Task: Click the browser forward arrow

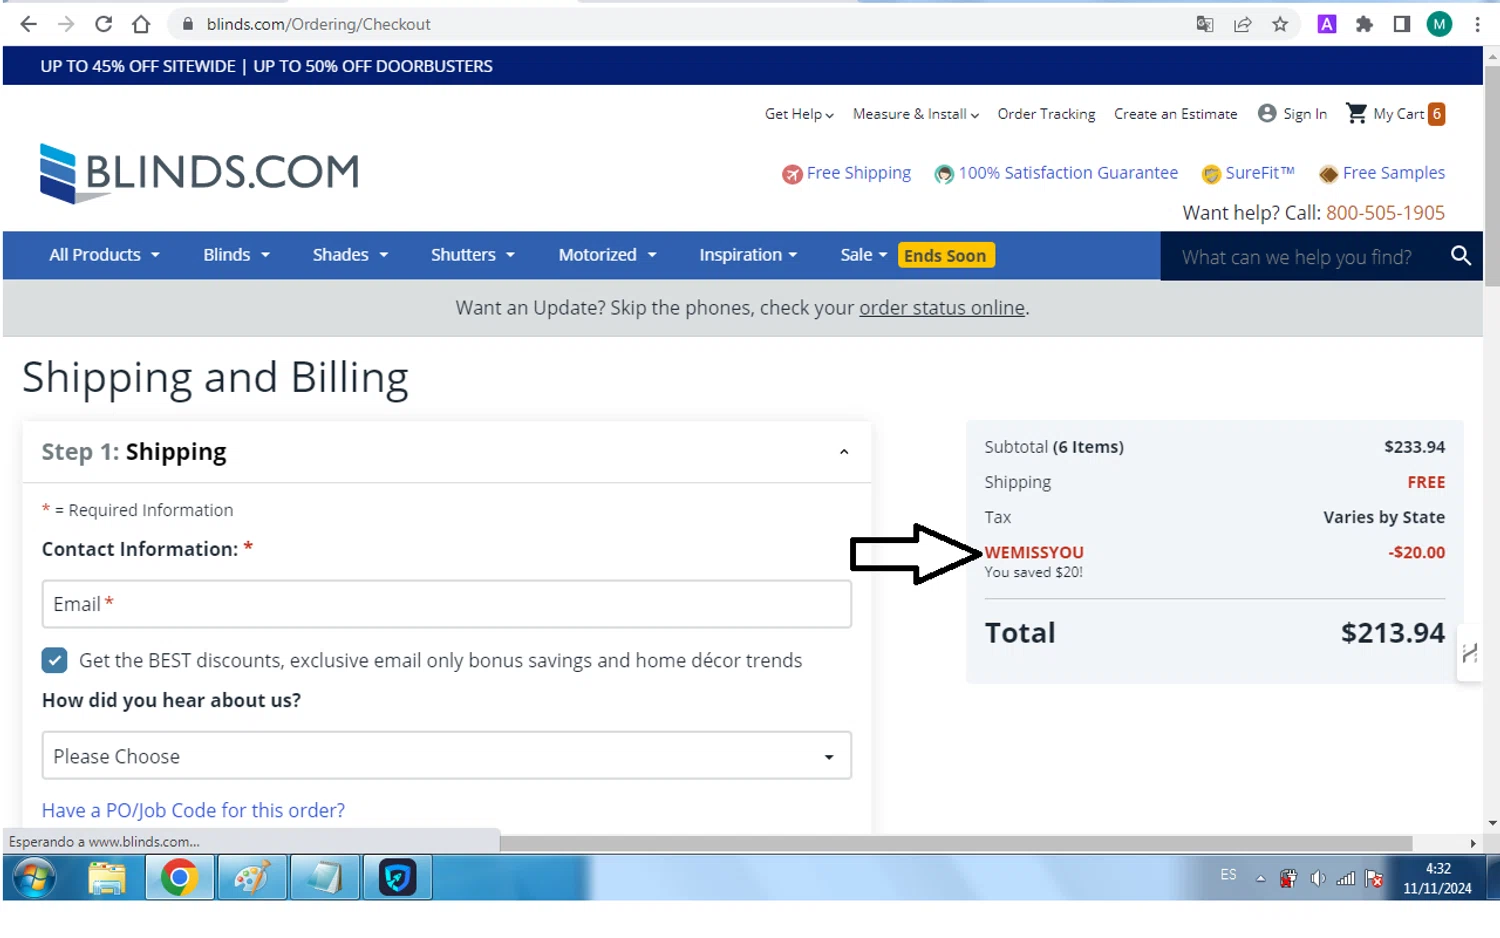Action: [66, 24]
